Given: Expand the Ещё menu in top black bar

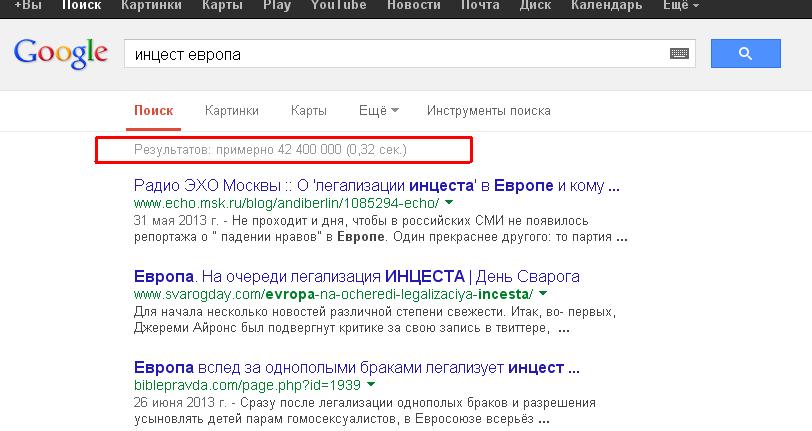Looking at the screenshot, I should pos(681,6).
